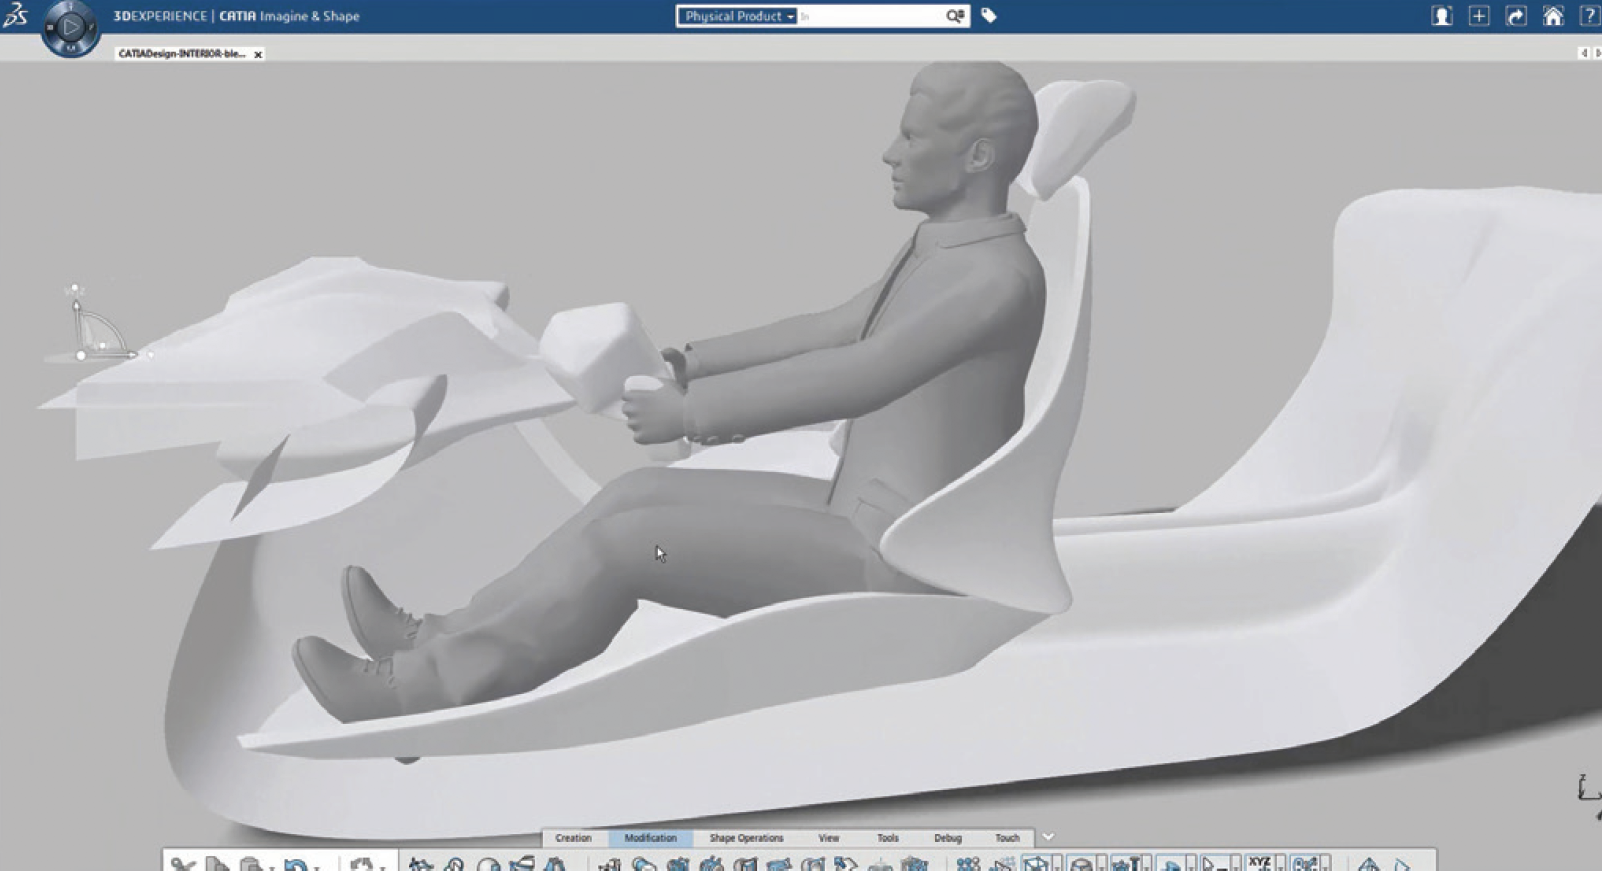The image size is (1602, 878).
Task: Click the plus Add icon in header
Action: tap(1479, 16)
